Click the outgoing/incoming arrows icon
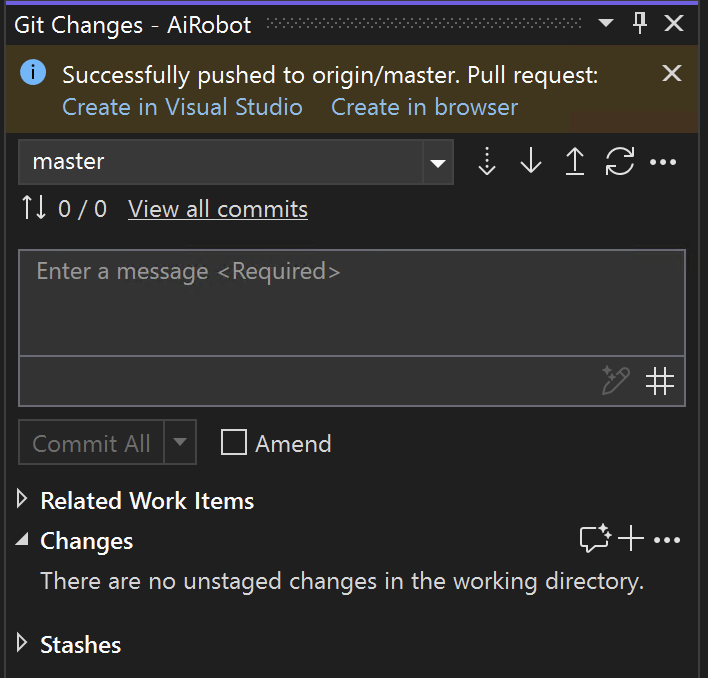This screenshot has height=678, width=708. point(34,207)
